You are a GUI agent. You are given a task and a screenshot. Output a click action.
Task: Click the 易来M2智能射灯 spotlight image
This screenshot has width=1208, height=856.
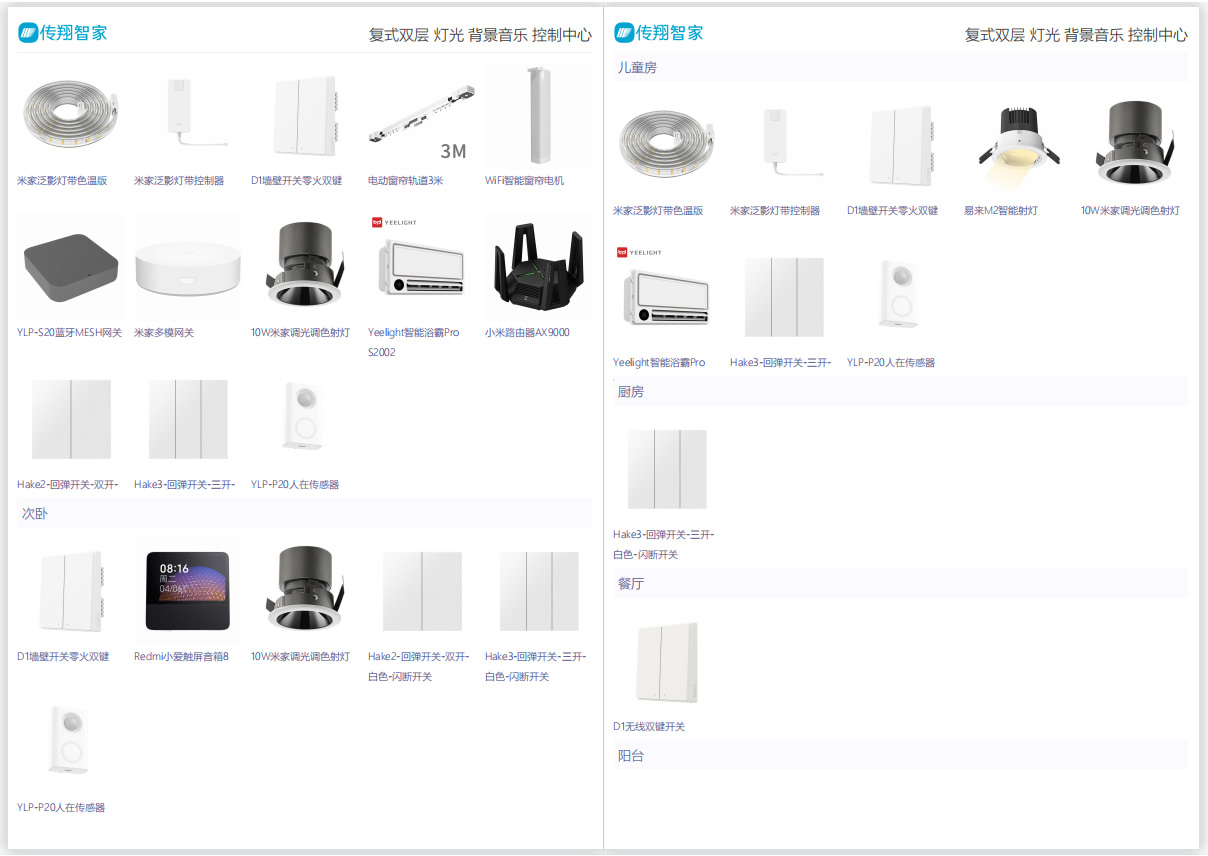pos(1017,146)
